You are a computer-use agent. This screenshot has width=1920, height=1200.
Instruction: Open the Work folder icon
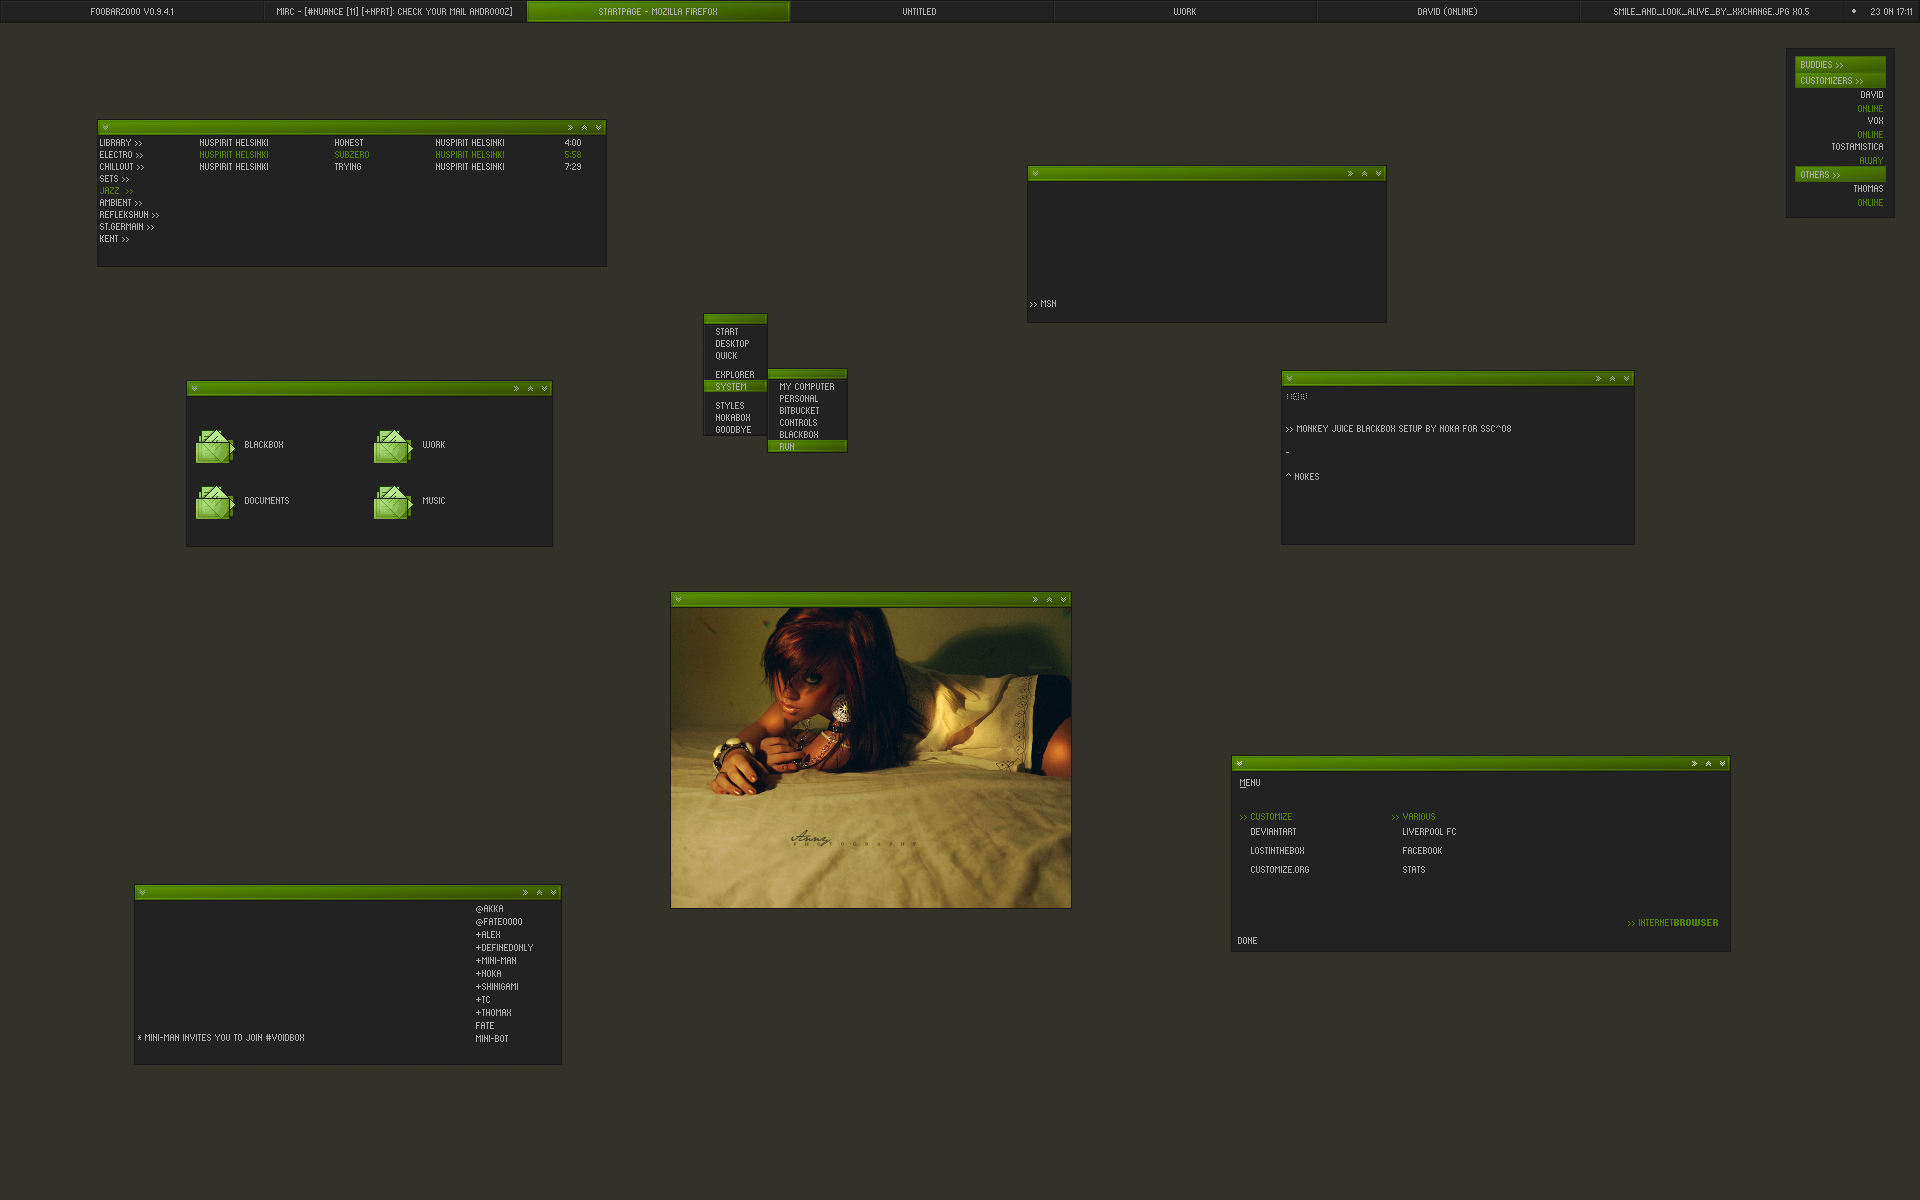[392, 446]
